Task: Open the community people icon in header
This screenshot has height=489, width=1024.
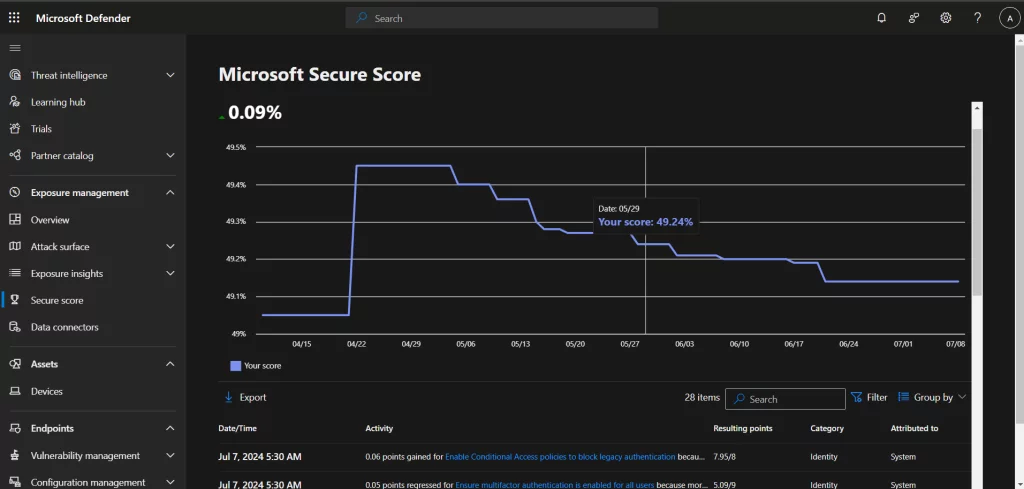Action: click(x=913, y=18)
